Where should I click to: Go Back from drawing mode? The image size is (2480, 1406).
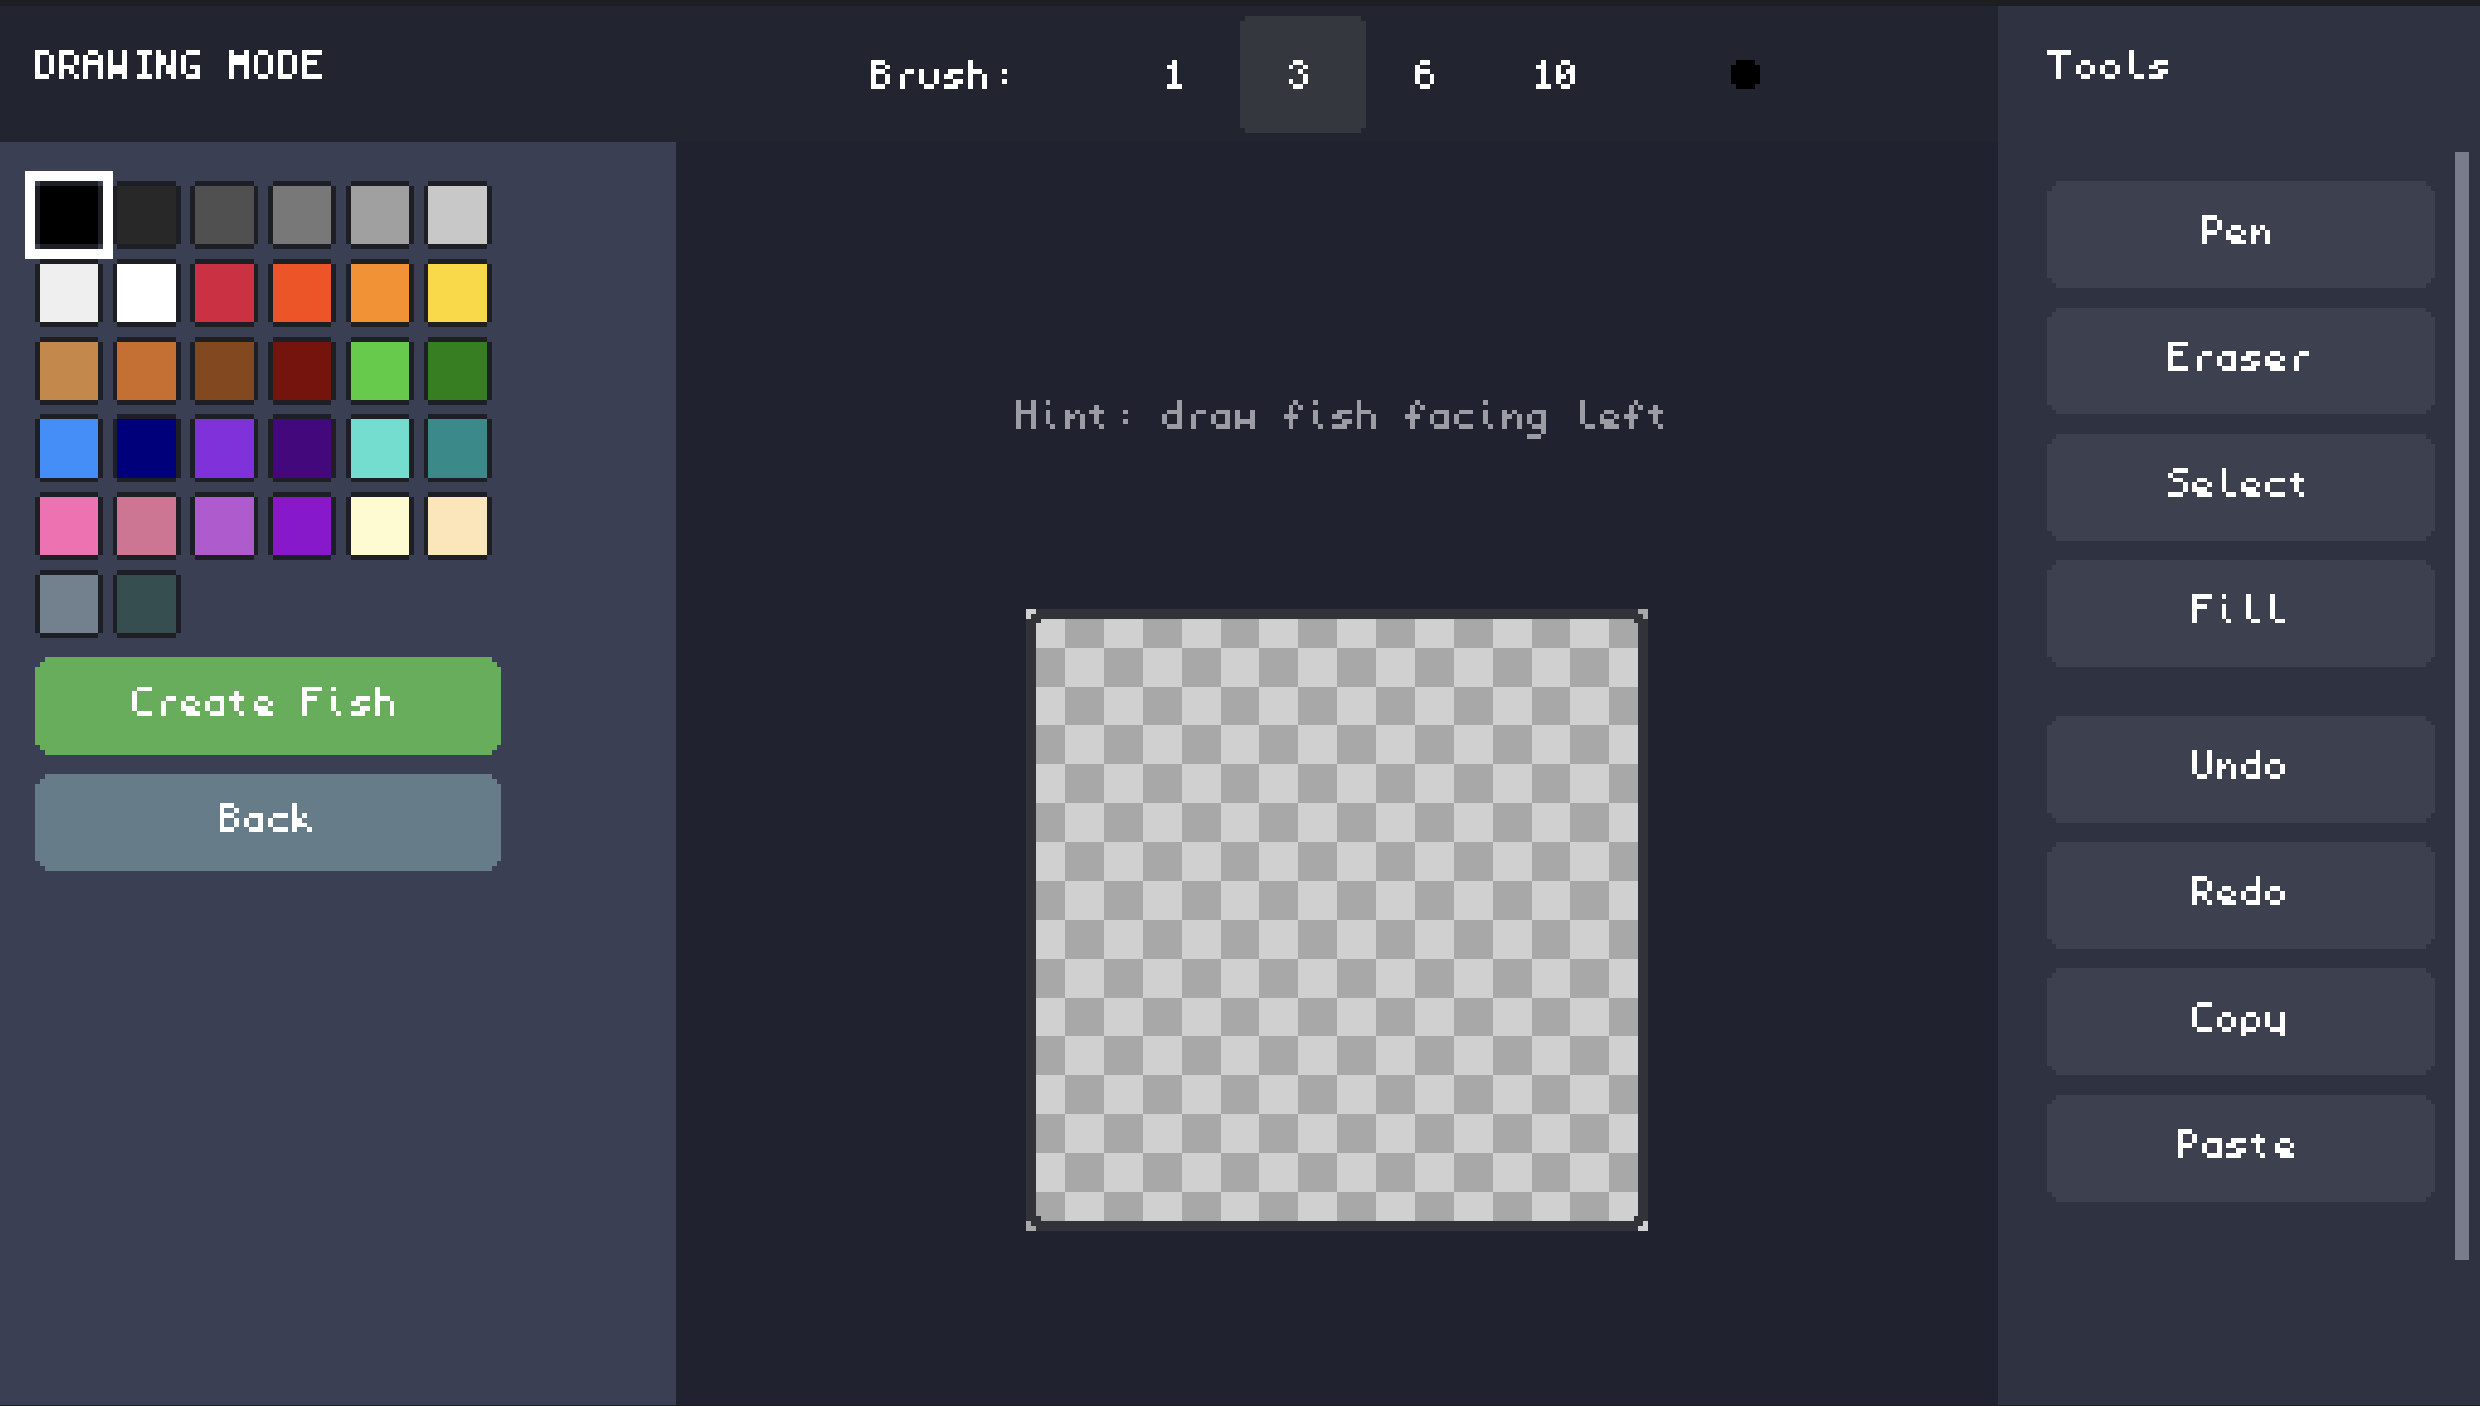point(267,821)
